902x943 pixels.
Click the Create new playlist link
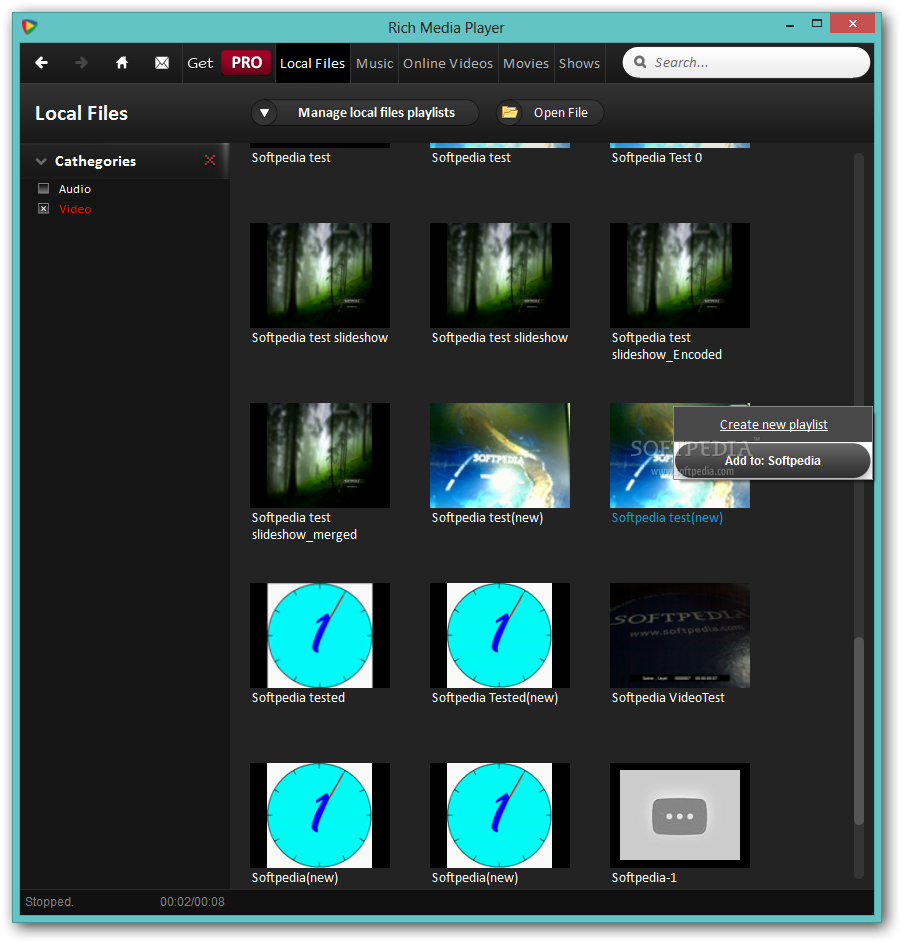(x=773, y=425)
